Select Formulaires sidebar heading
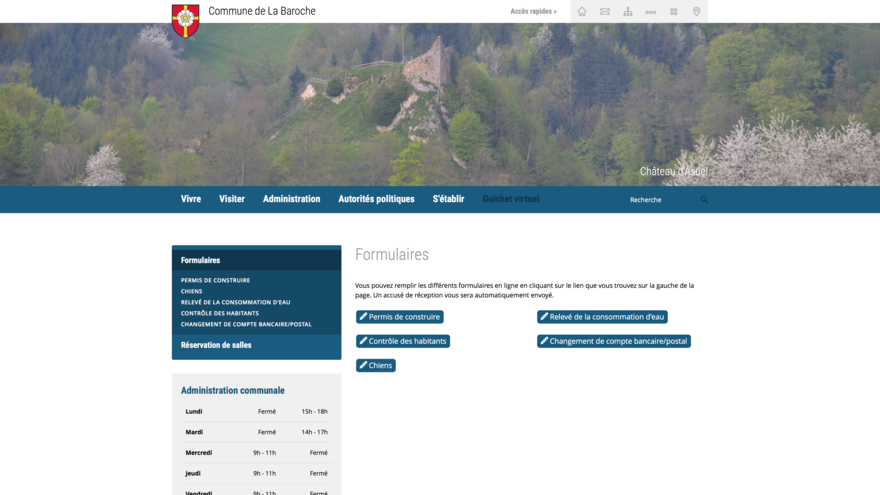The width and height of the screenshot is (880, 495). click(256, 260)
